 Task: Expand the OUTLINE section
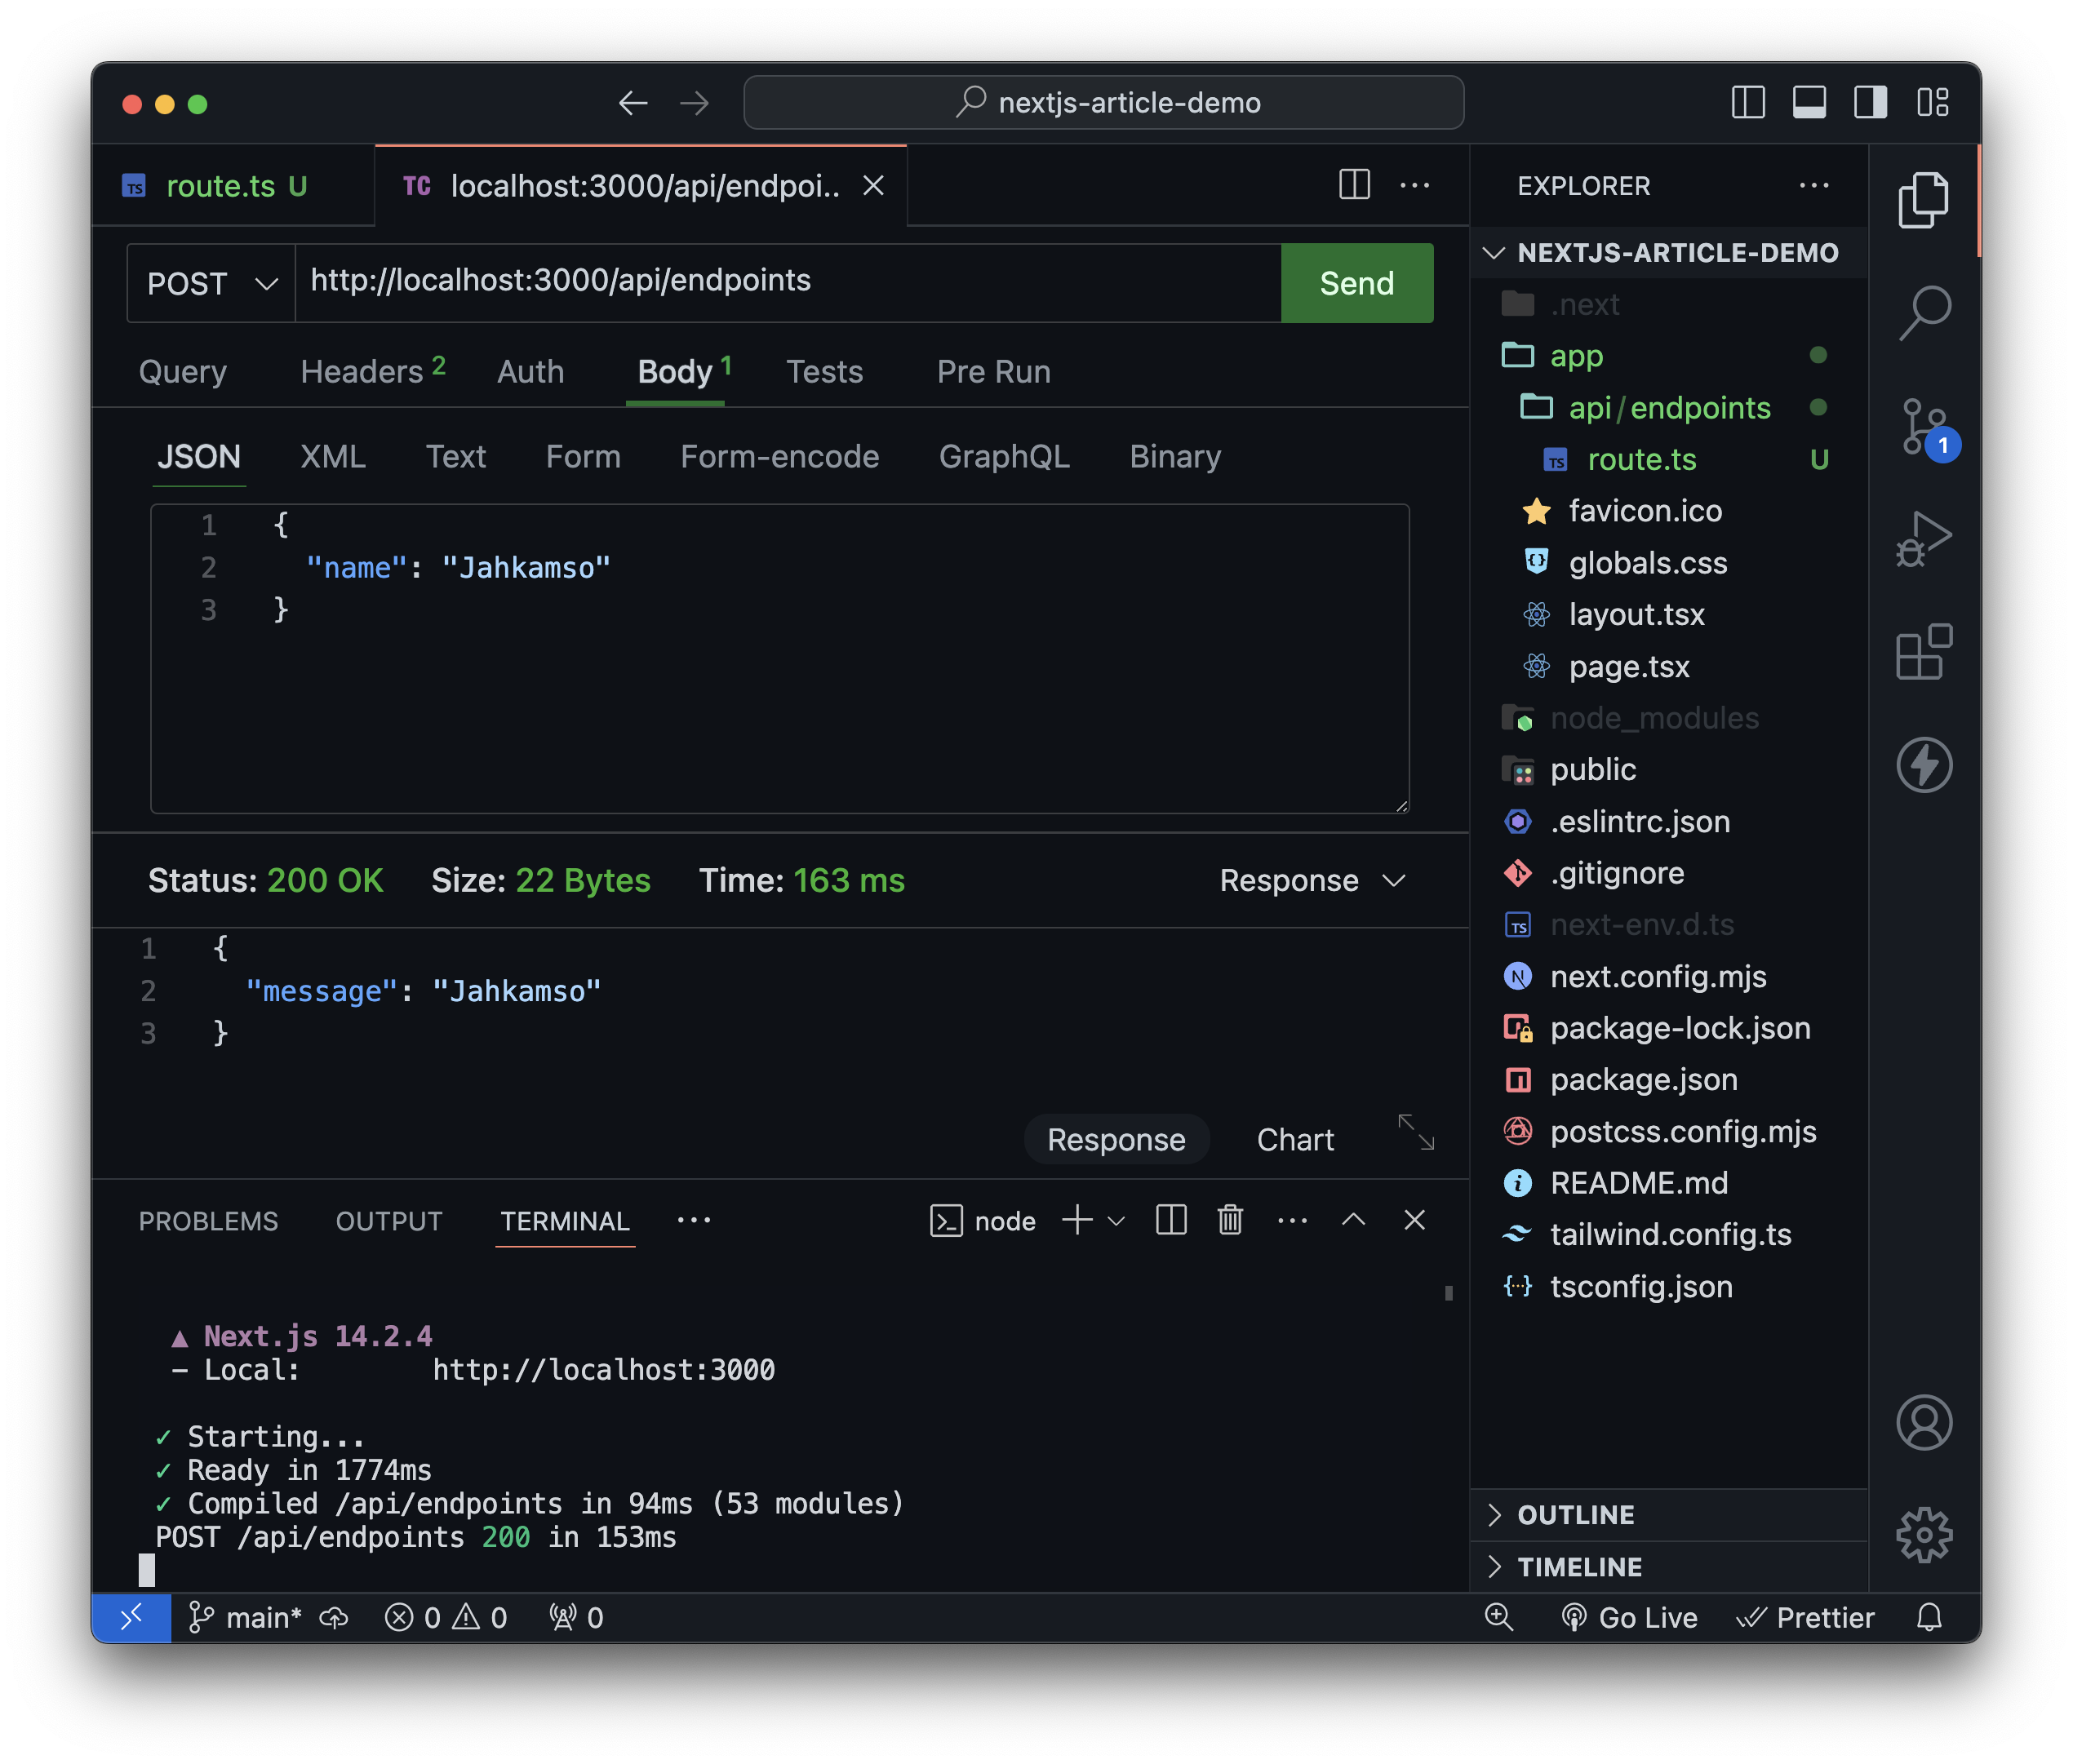pyautogui.click(x=1576, y=1514)
